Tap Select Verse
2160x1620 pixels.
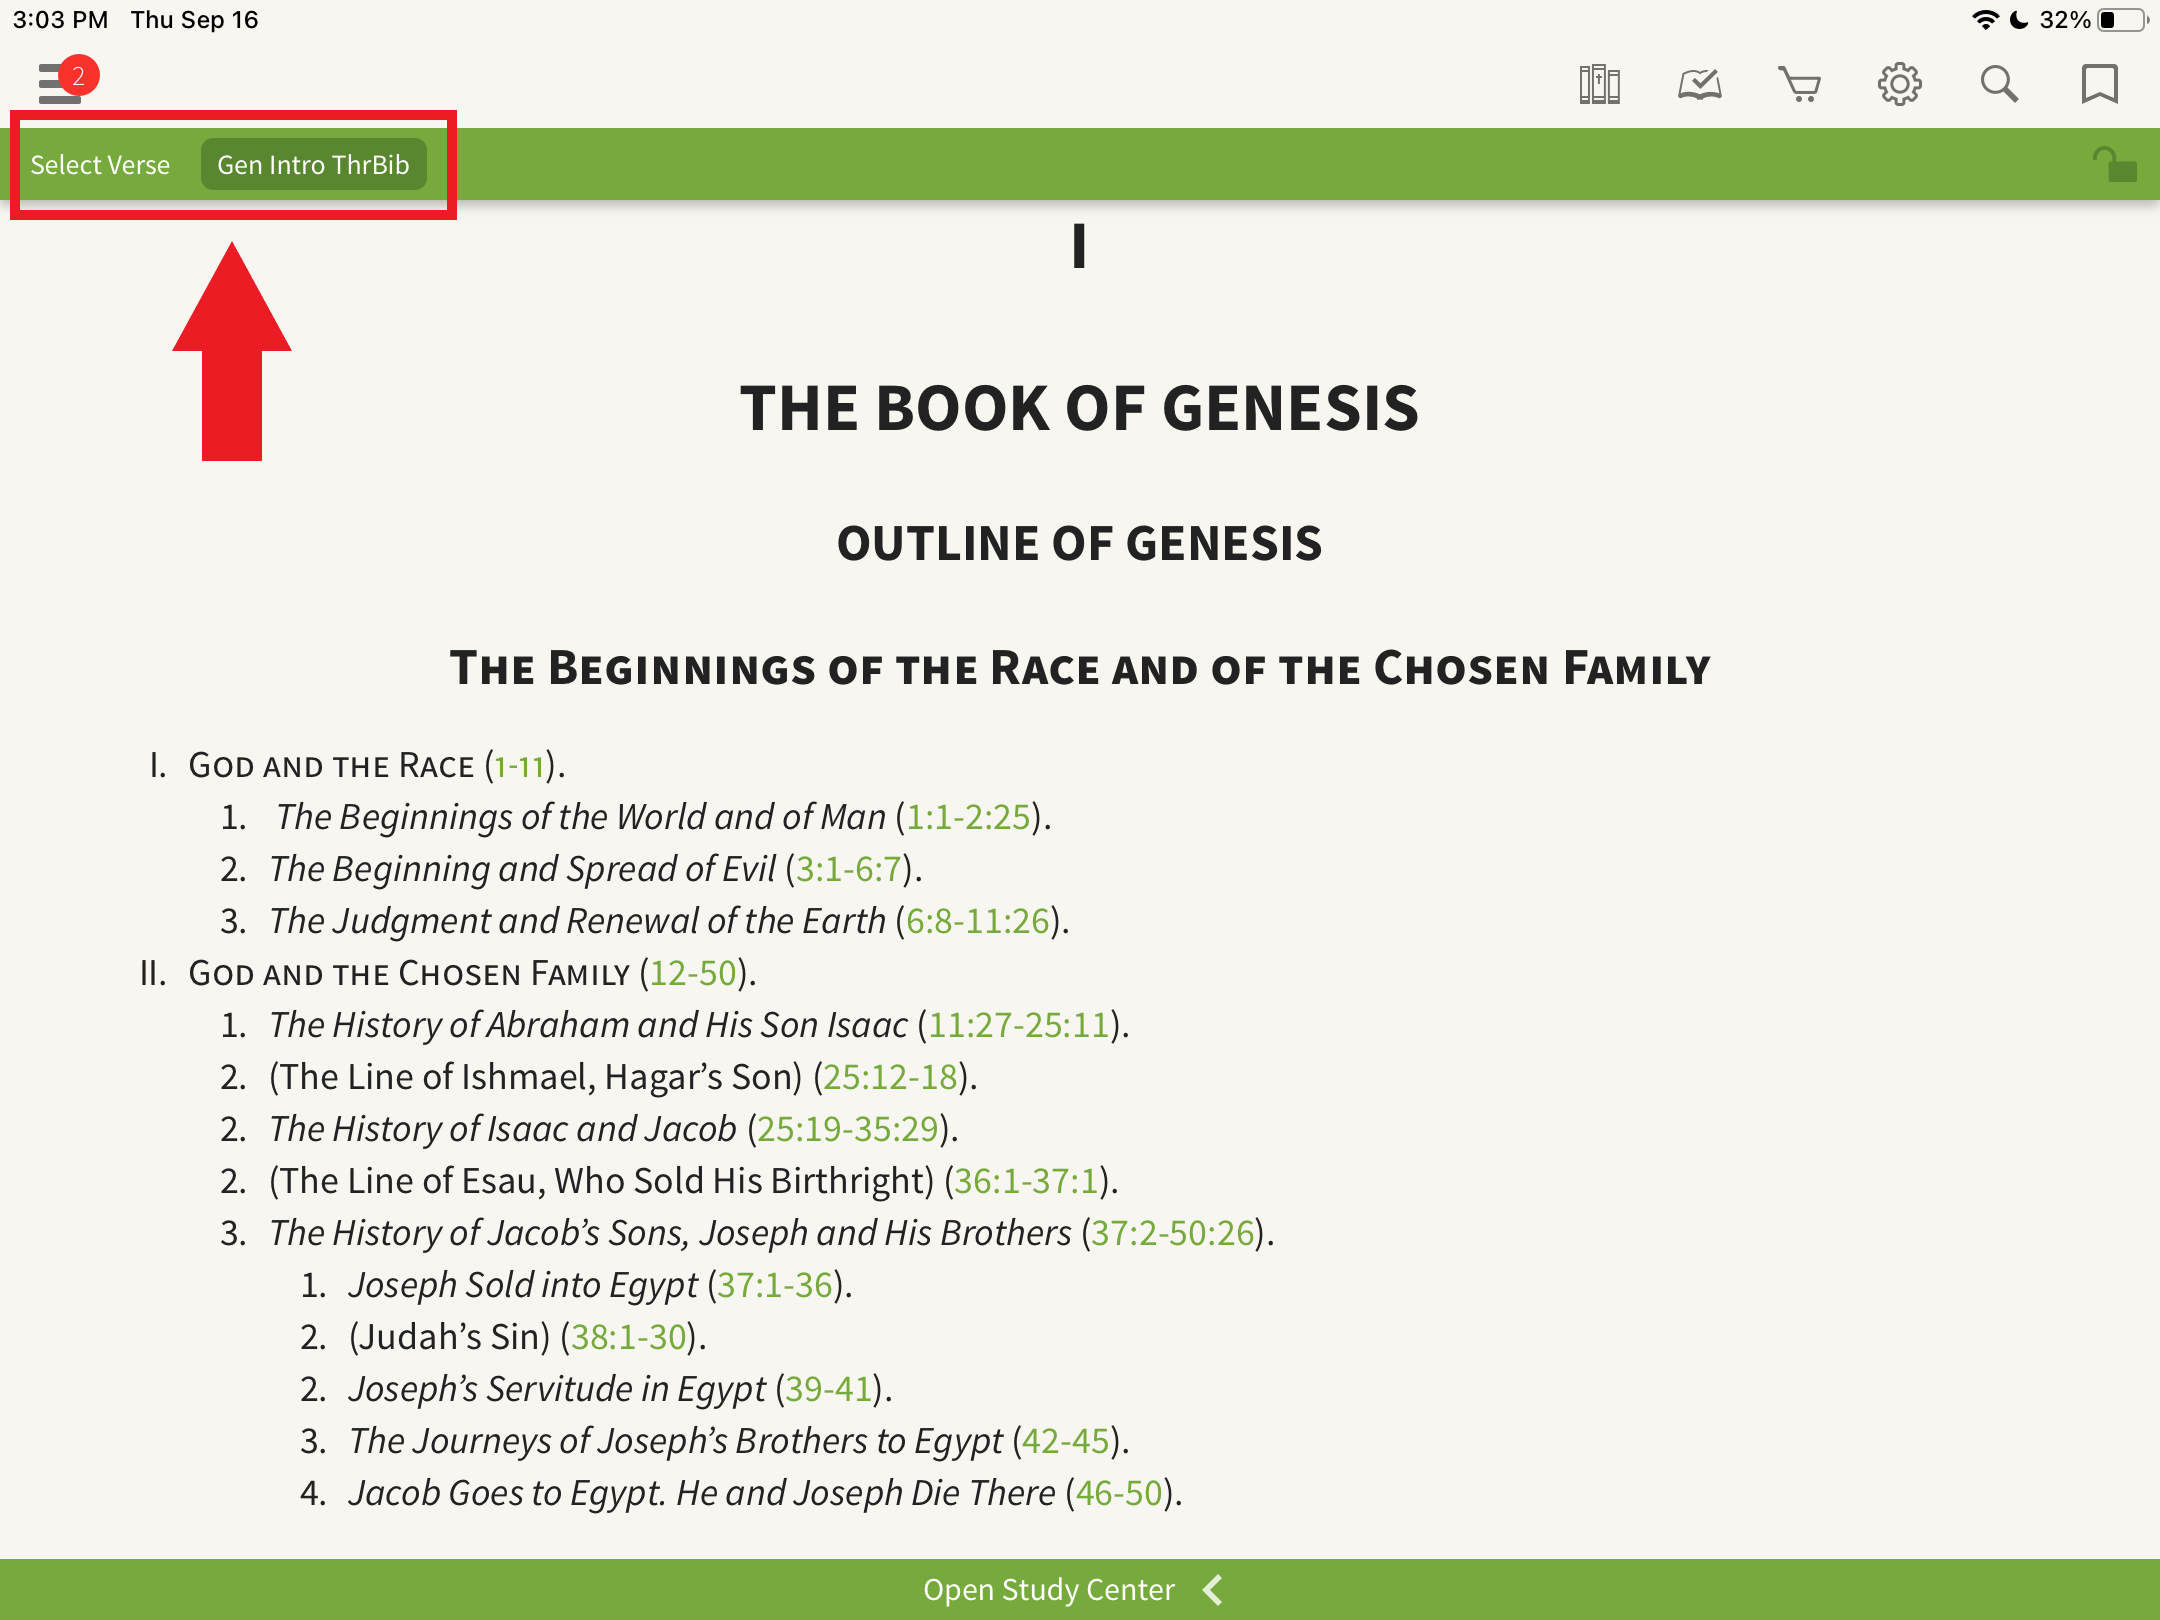click(100, 165)
